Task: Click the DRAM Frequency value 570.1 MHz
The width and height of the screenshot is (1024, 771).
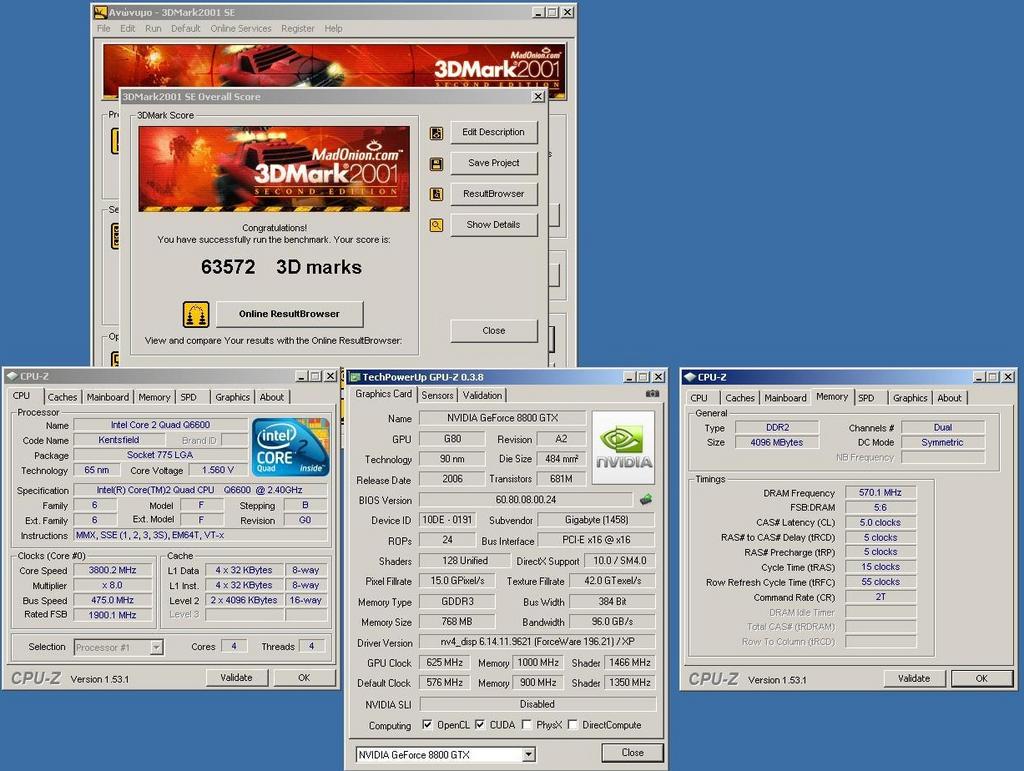Action: [880, 492]
